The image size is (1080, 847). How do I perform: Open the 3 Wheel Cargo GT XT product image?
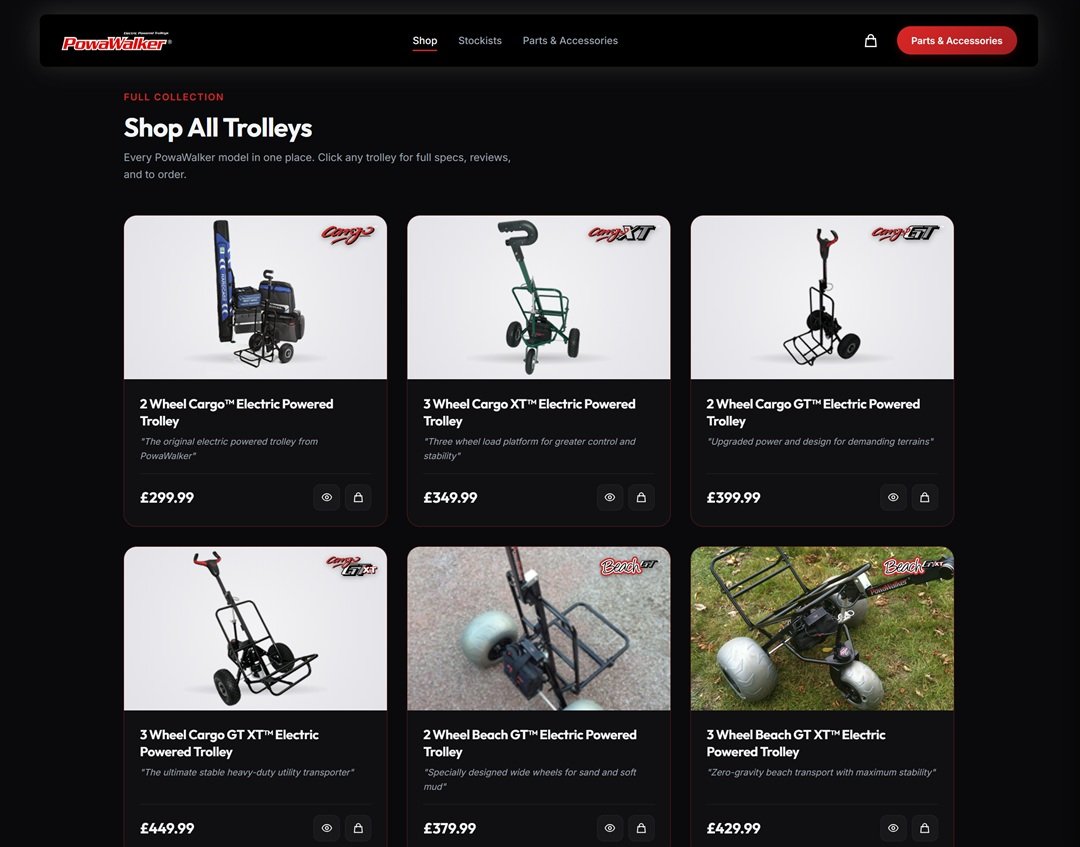(x=256, y=629)
